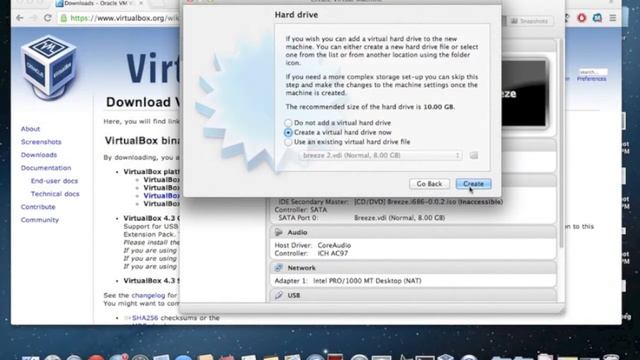Reload the VirtualBox downloads page
This screenshot has height=360, width=640.
pyautogui.click(x=48, y=18)
